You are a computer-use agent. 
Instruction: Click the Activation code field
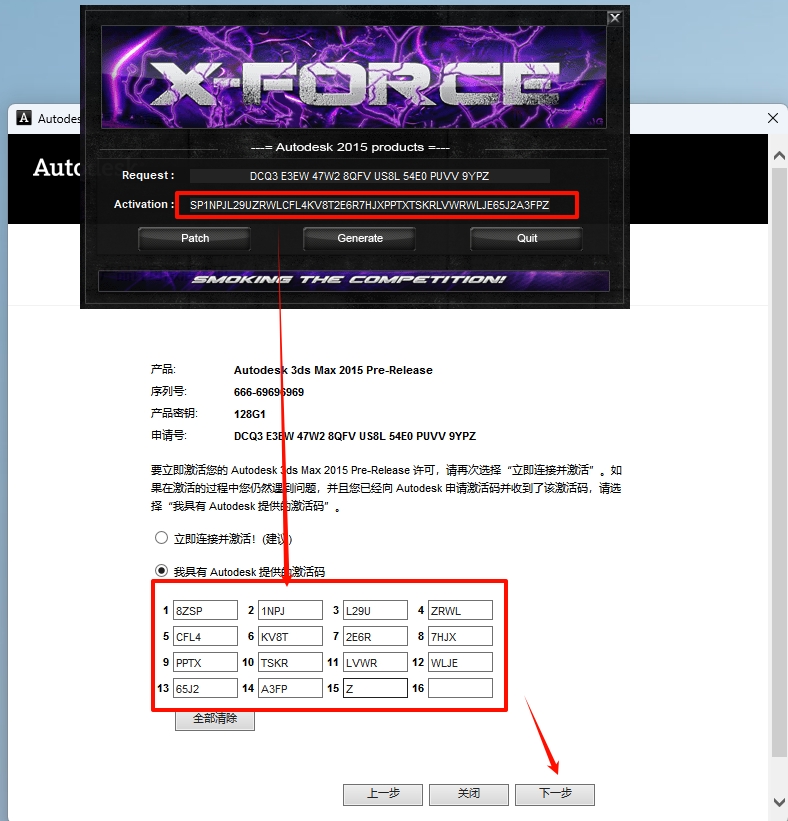pos(377,205)
